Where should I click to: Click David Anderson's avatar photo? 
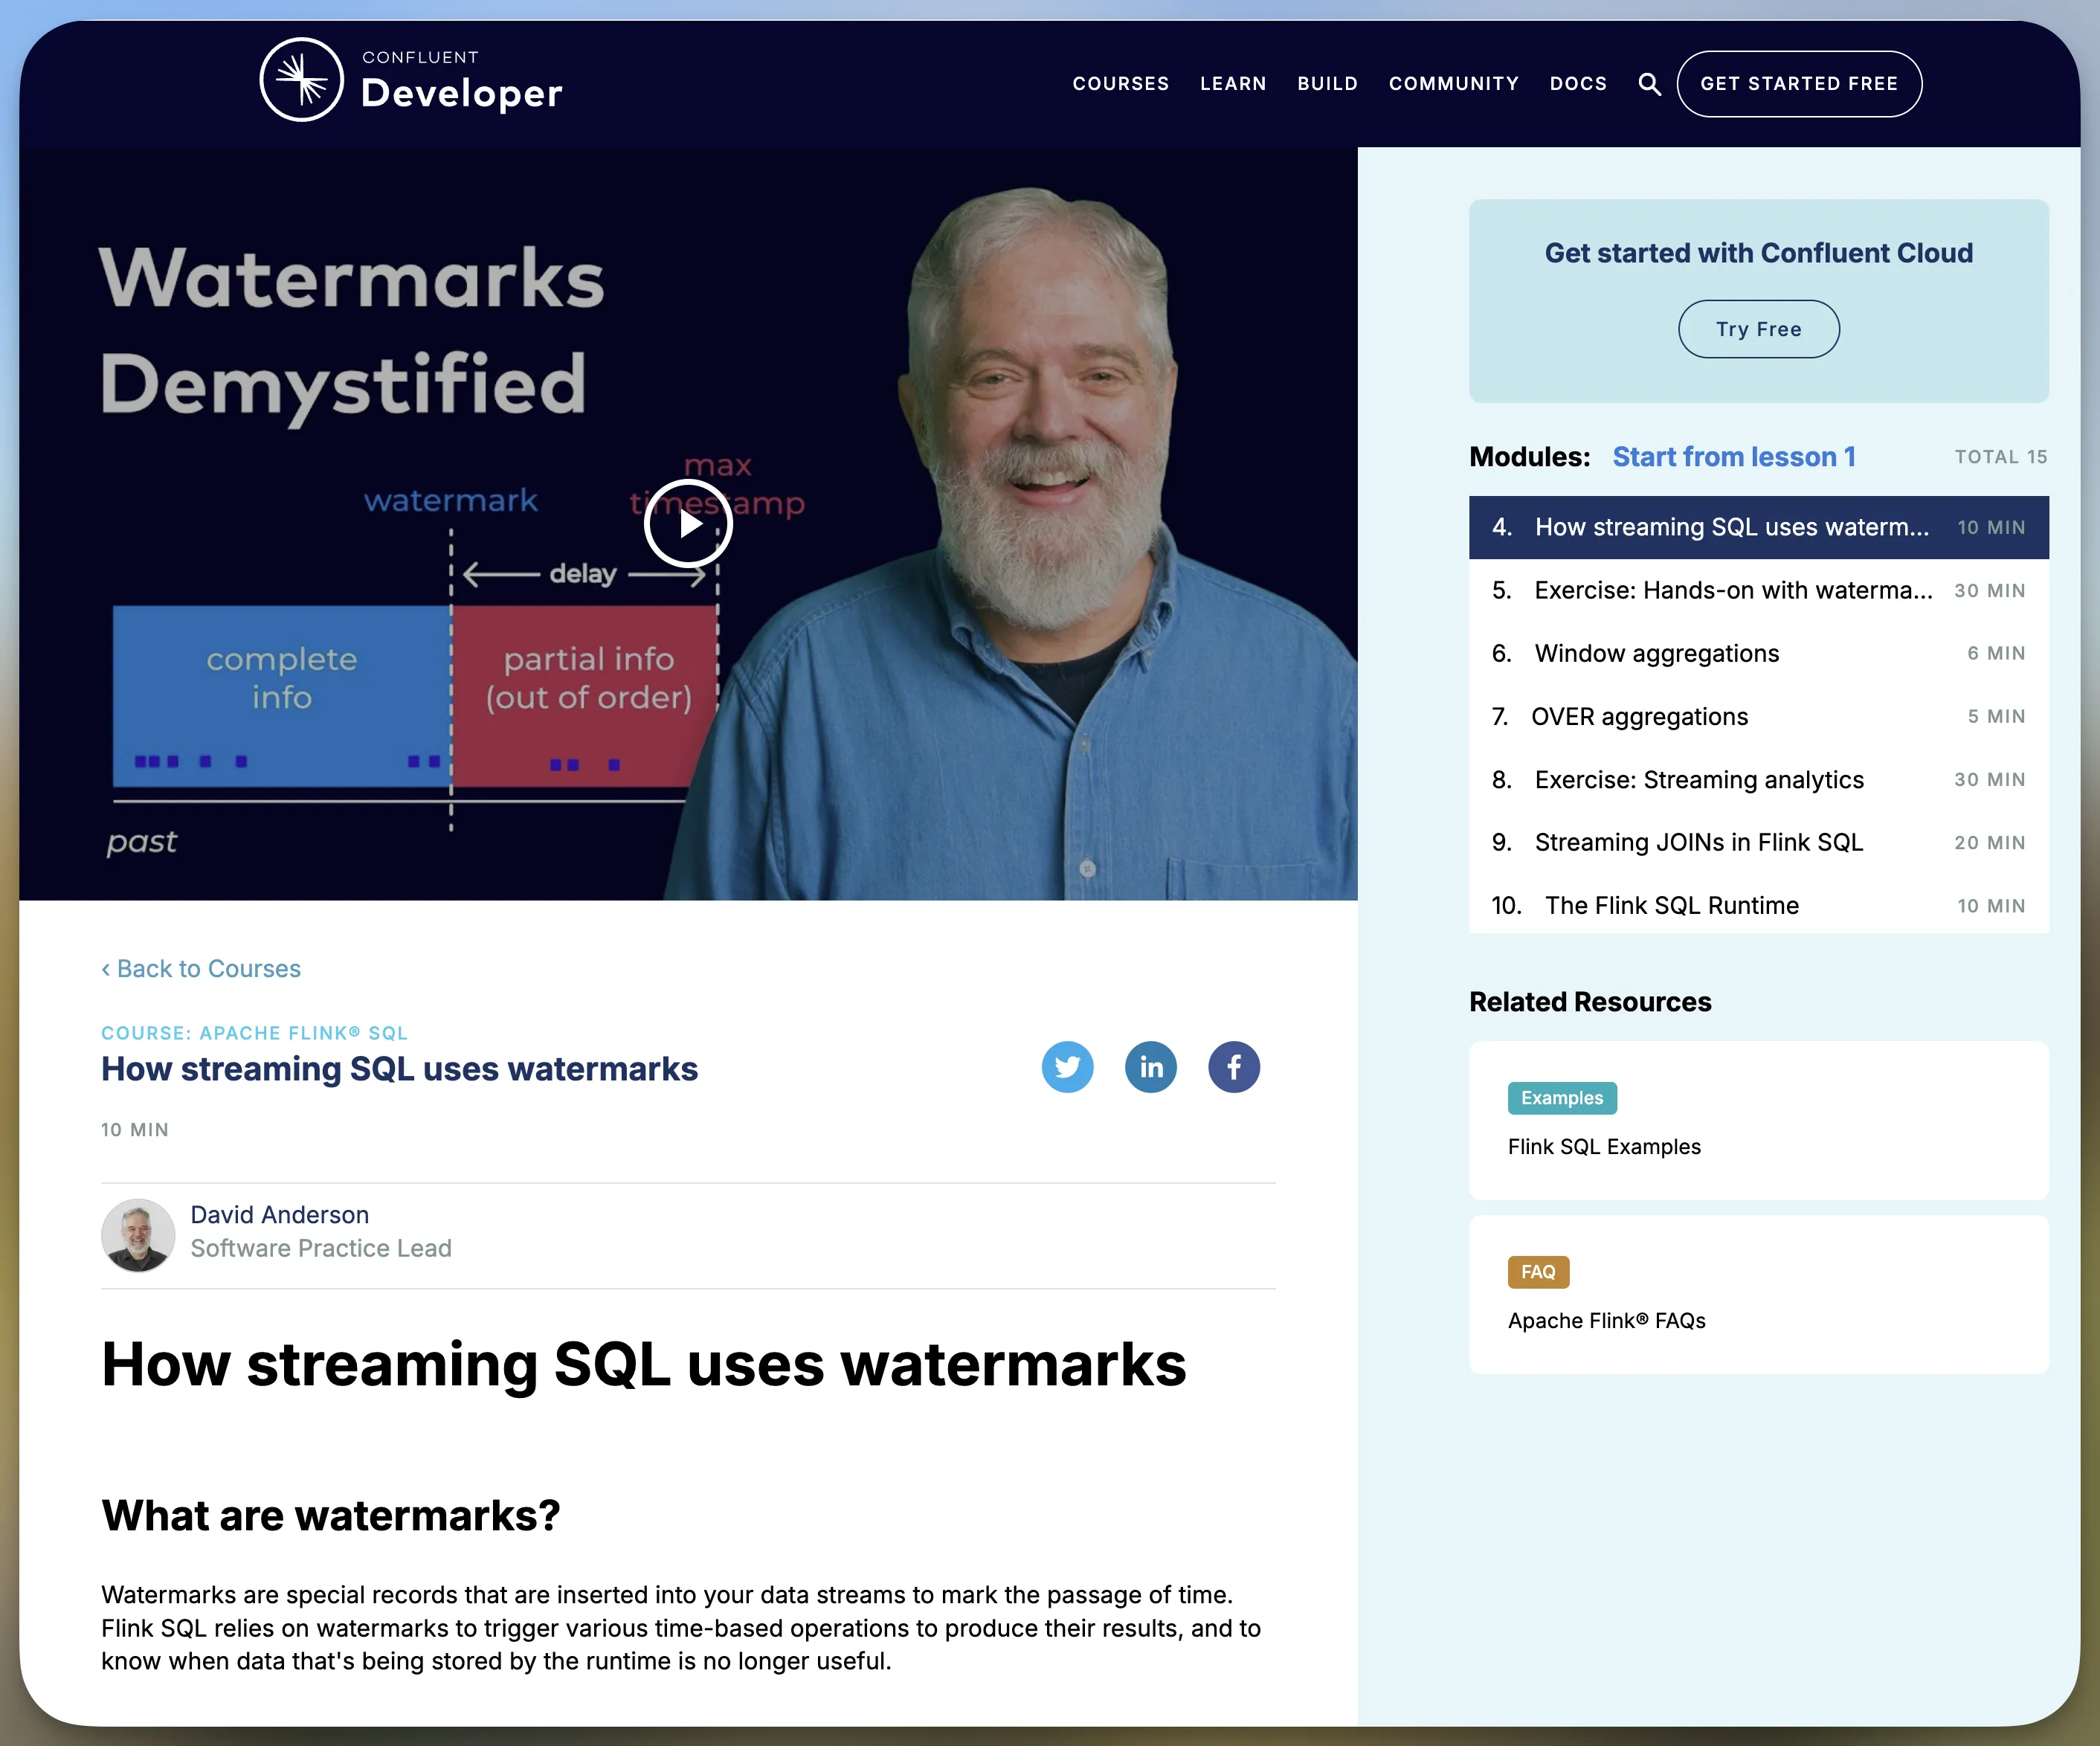(x=138, y=1235)
